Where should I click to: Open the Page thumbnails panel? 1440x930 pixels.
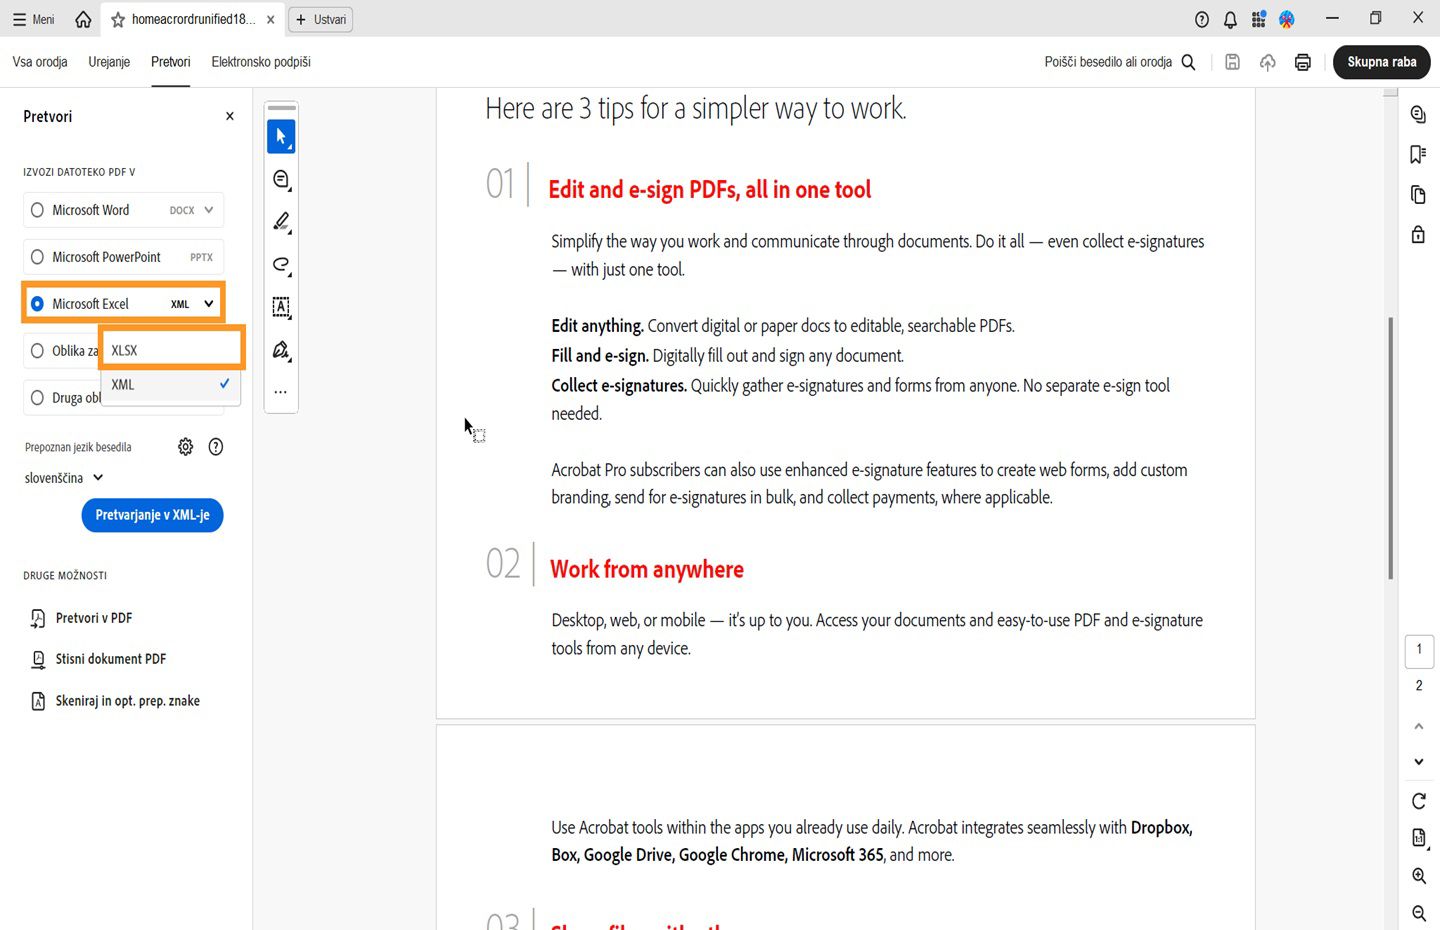click(x=1417, y=194)
